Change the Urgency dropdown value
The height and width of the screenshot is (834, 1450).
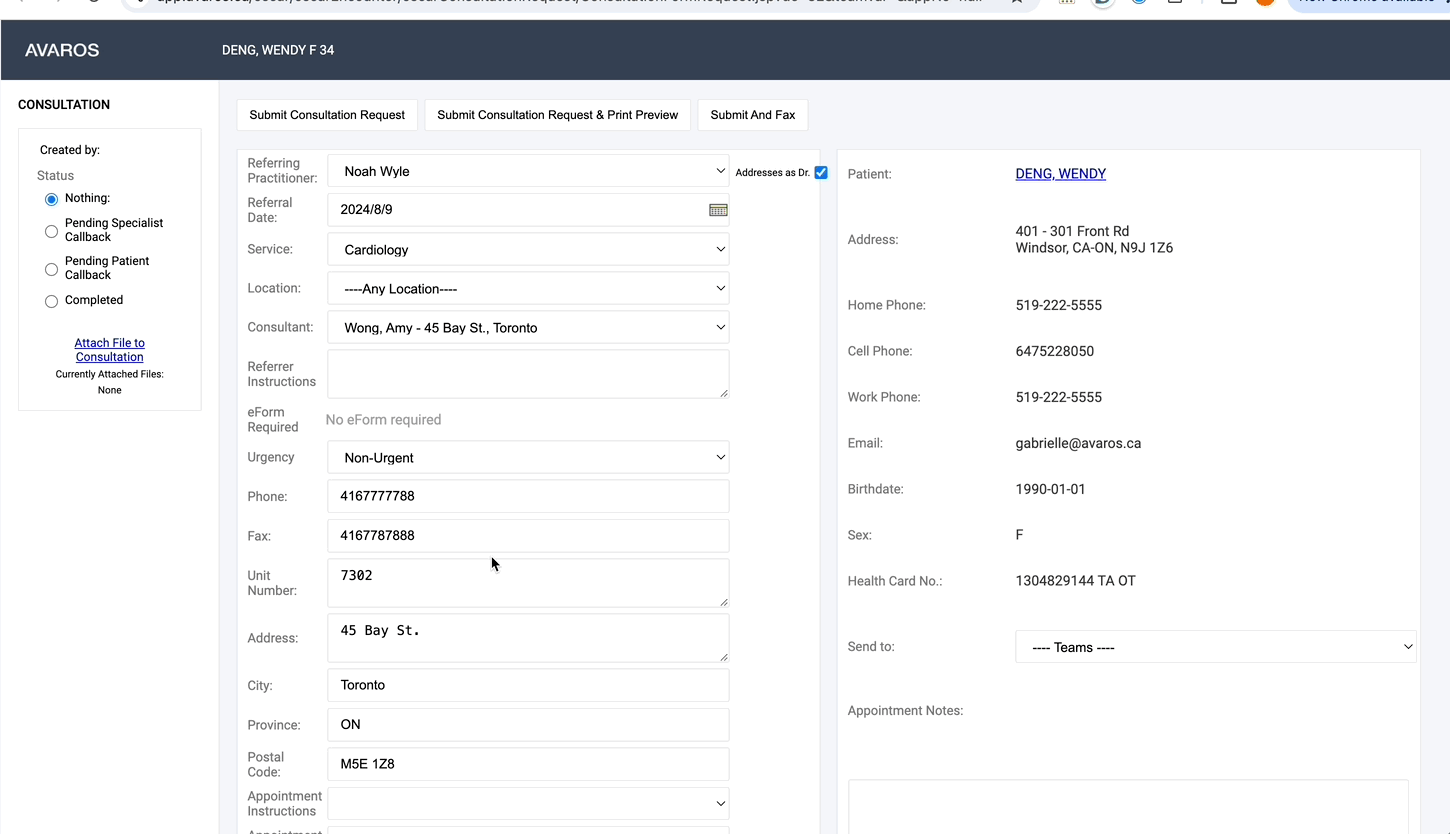pyautogui.click(x=528, y=457)
